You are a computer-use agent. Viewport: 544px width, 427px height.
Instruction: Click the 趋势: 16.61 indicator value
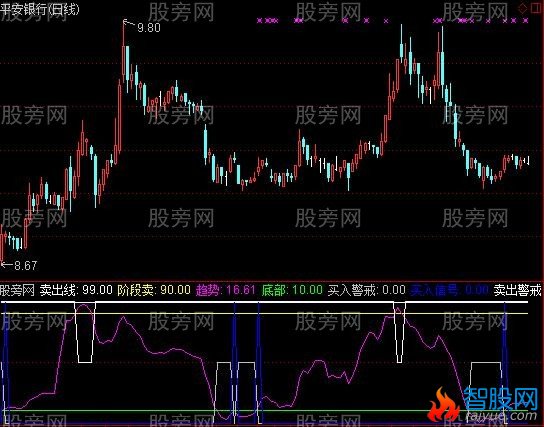pyautogui.click(x=226, y=290)
